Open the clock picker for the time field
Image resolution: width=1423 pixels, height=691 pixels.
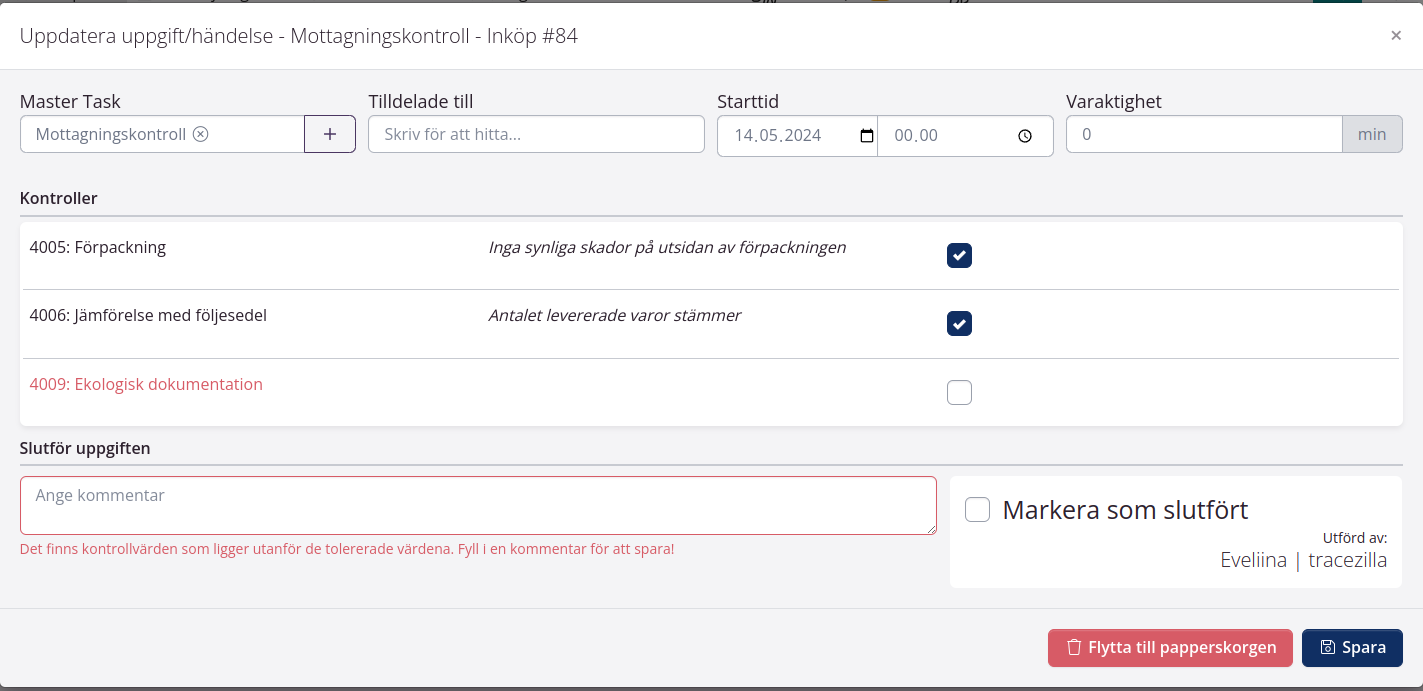[1024, 135]
